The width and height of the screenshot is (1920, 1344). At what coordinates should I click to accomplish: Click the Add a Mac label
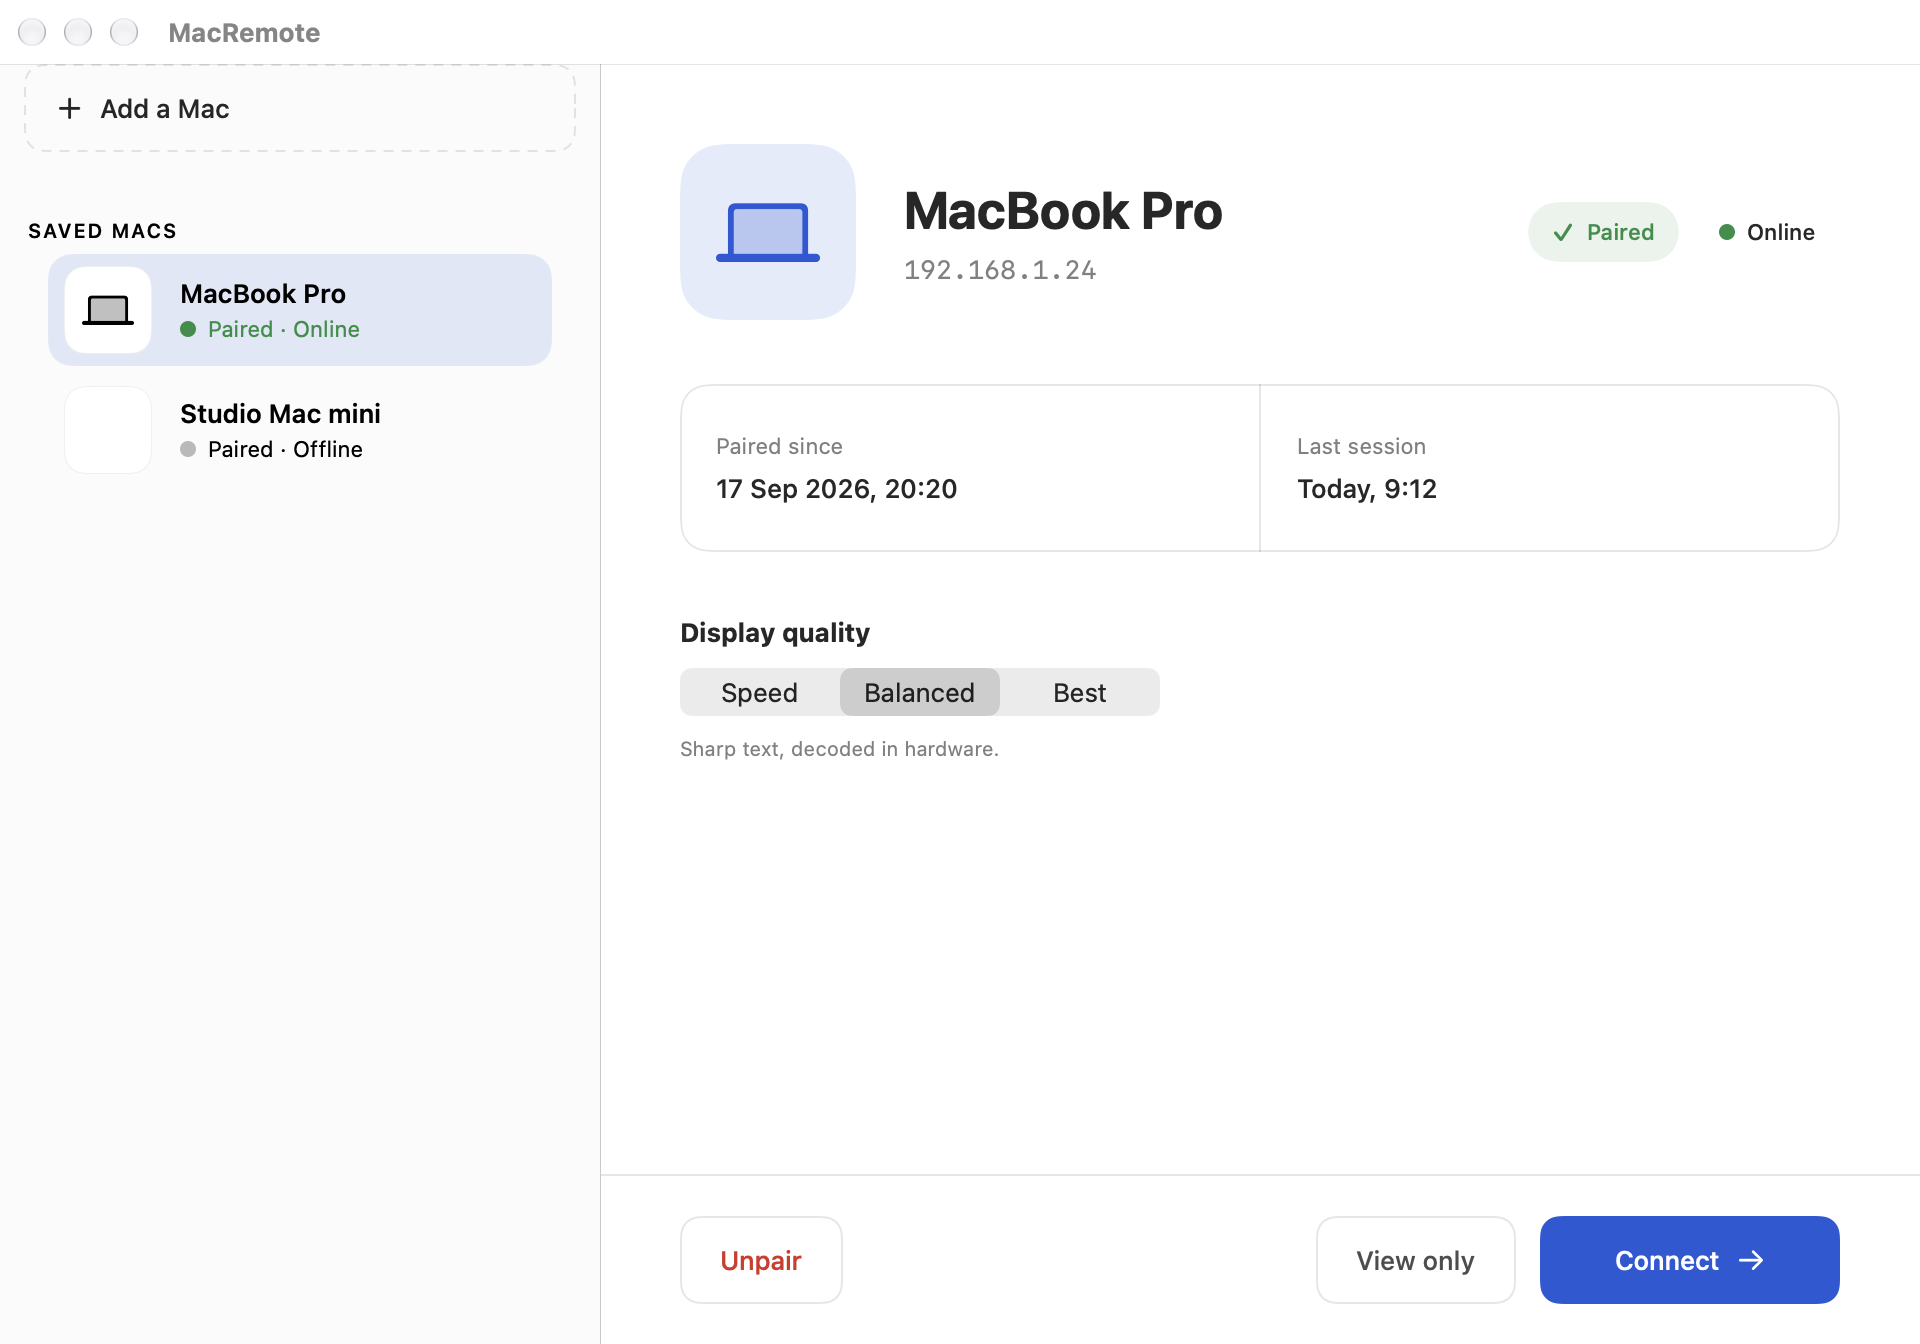(x=165, y=109)
